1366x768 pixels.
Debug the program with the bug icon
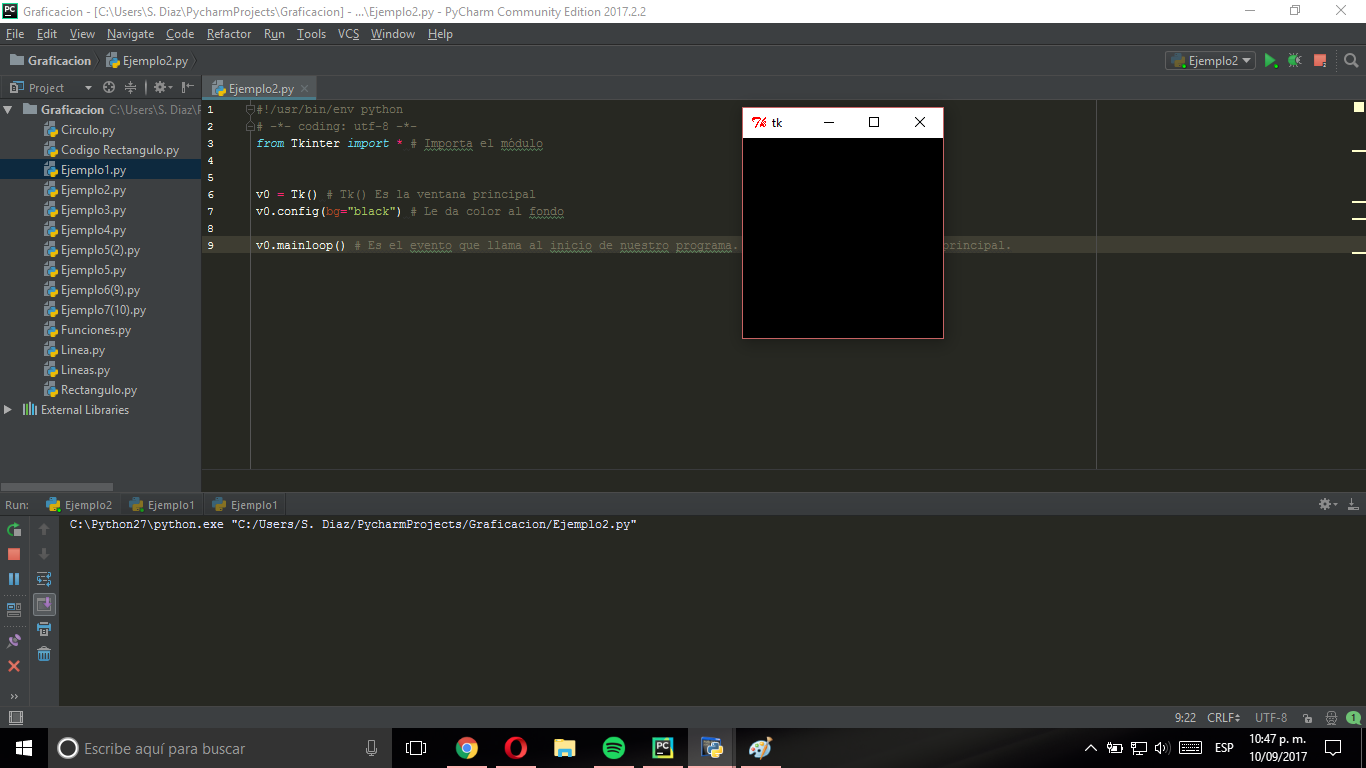(x=1294, y=60)
